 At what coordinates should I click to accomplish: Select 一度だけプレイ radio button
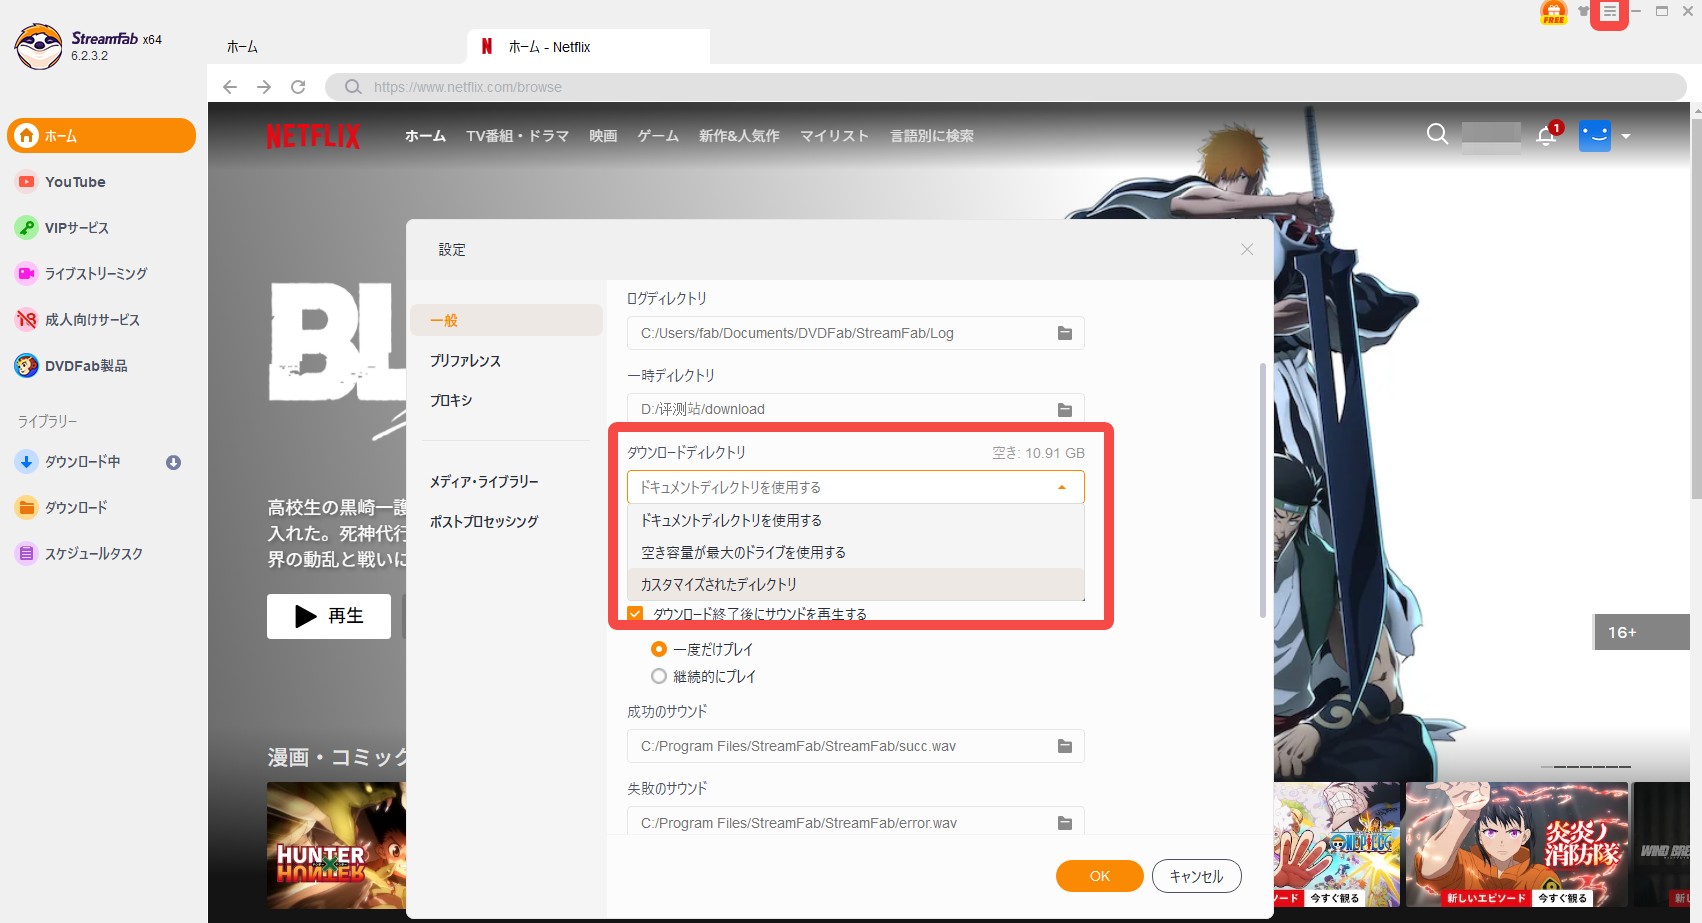[658, 649]
